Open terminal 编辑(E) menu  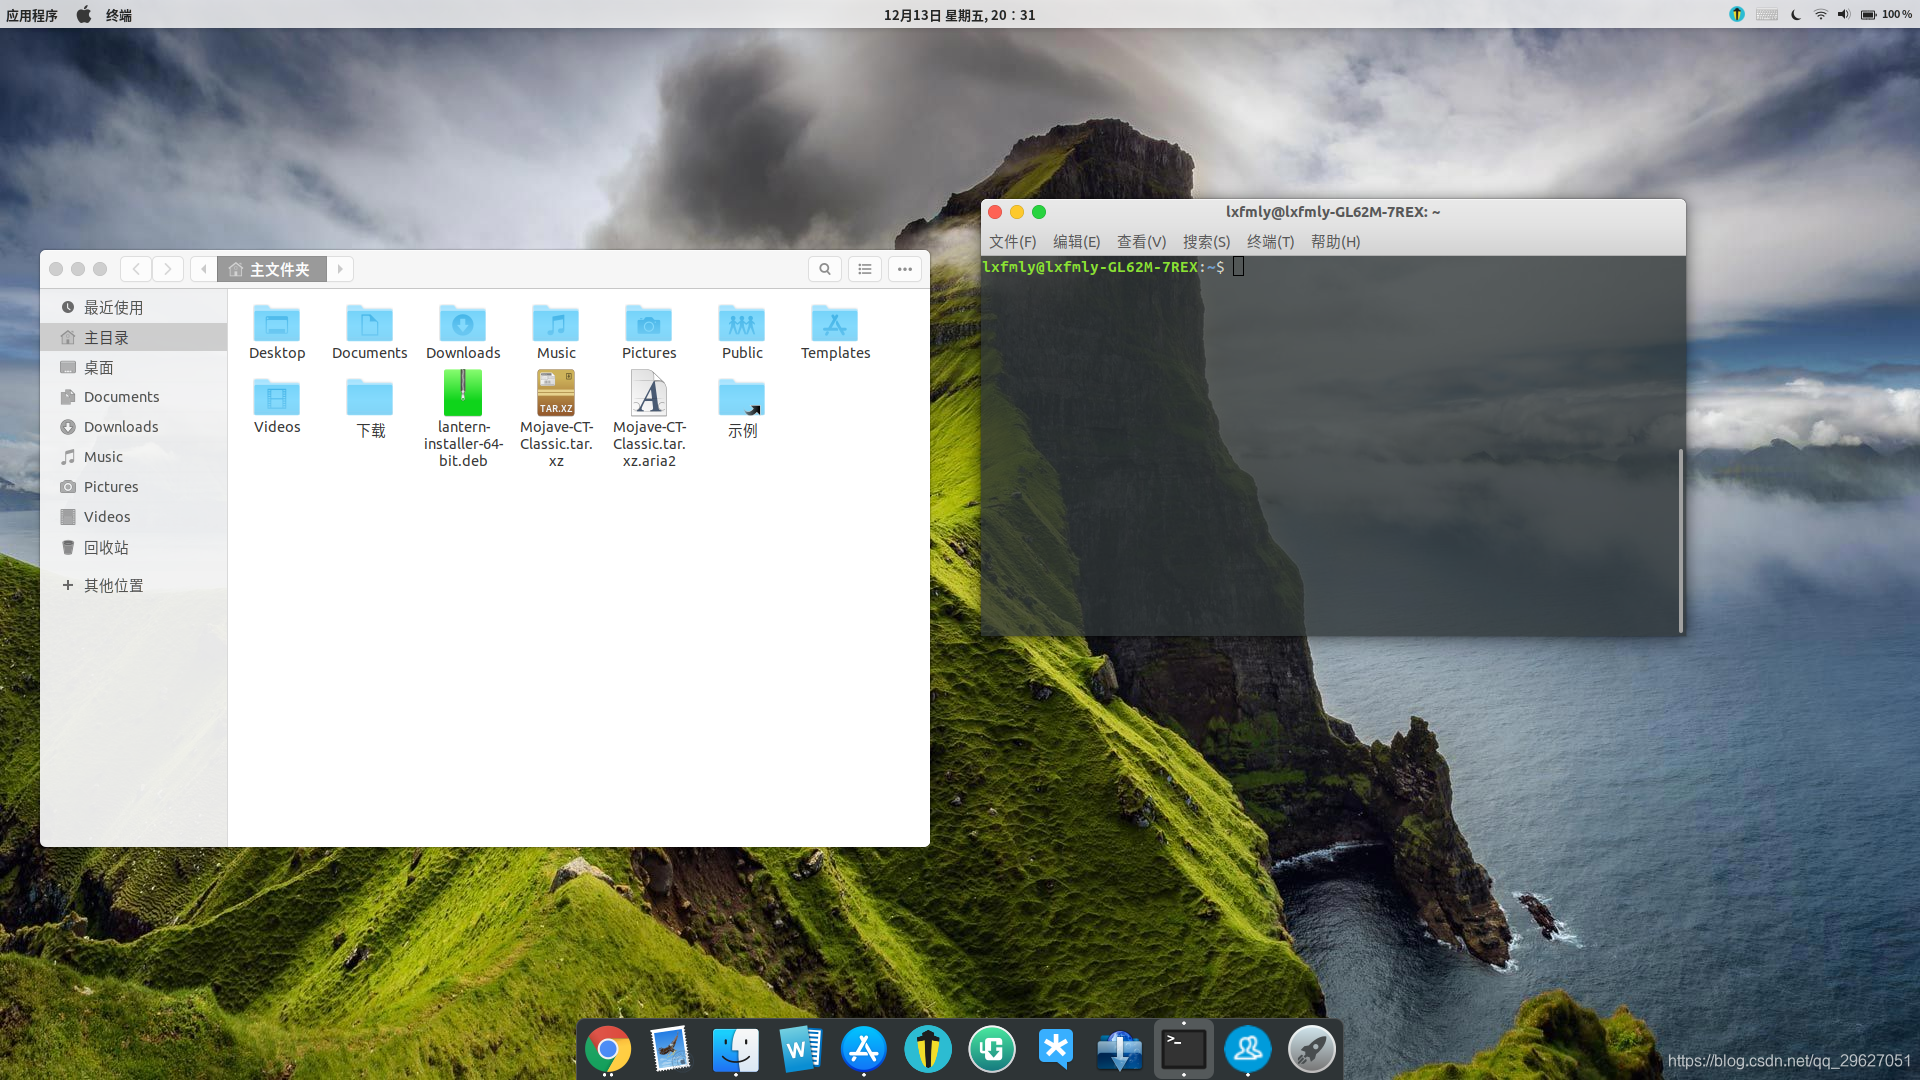[x=1076, y=242]
